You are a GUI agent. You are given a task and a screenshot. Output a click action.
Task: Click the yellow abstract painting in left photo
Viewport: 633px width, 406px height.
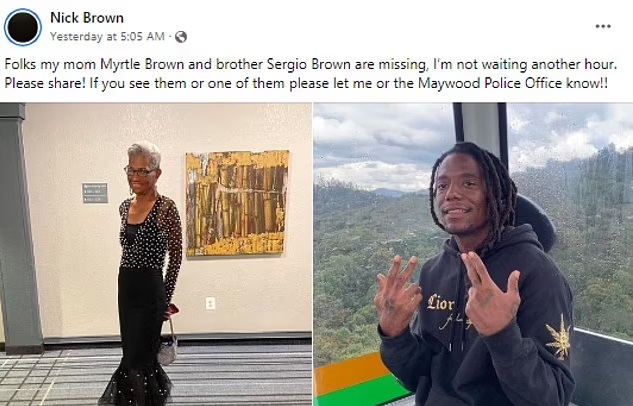point(237,203)
